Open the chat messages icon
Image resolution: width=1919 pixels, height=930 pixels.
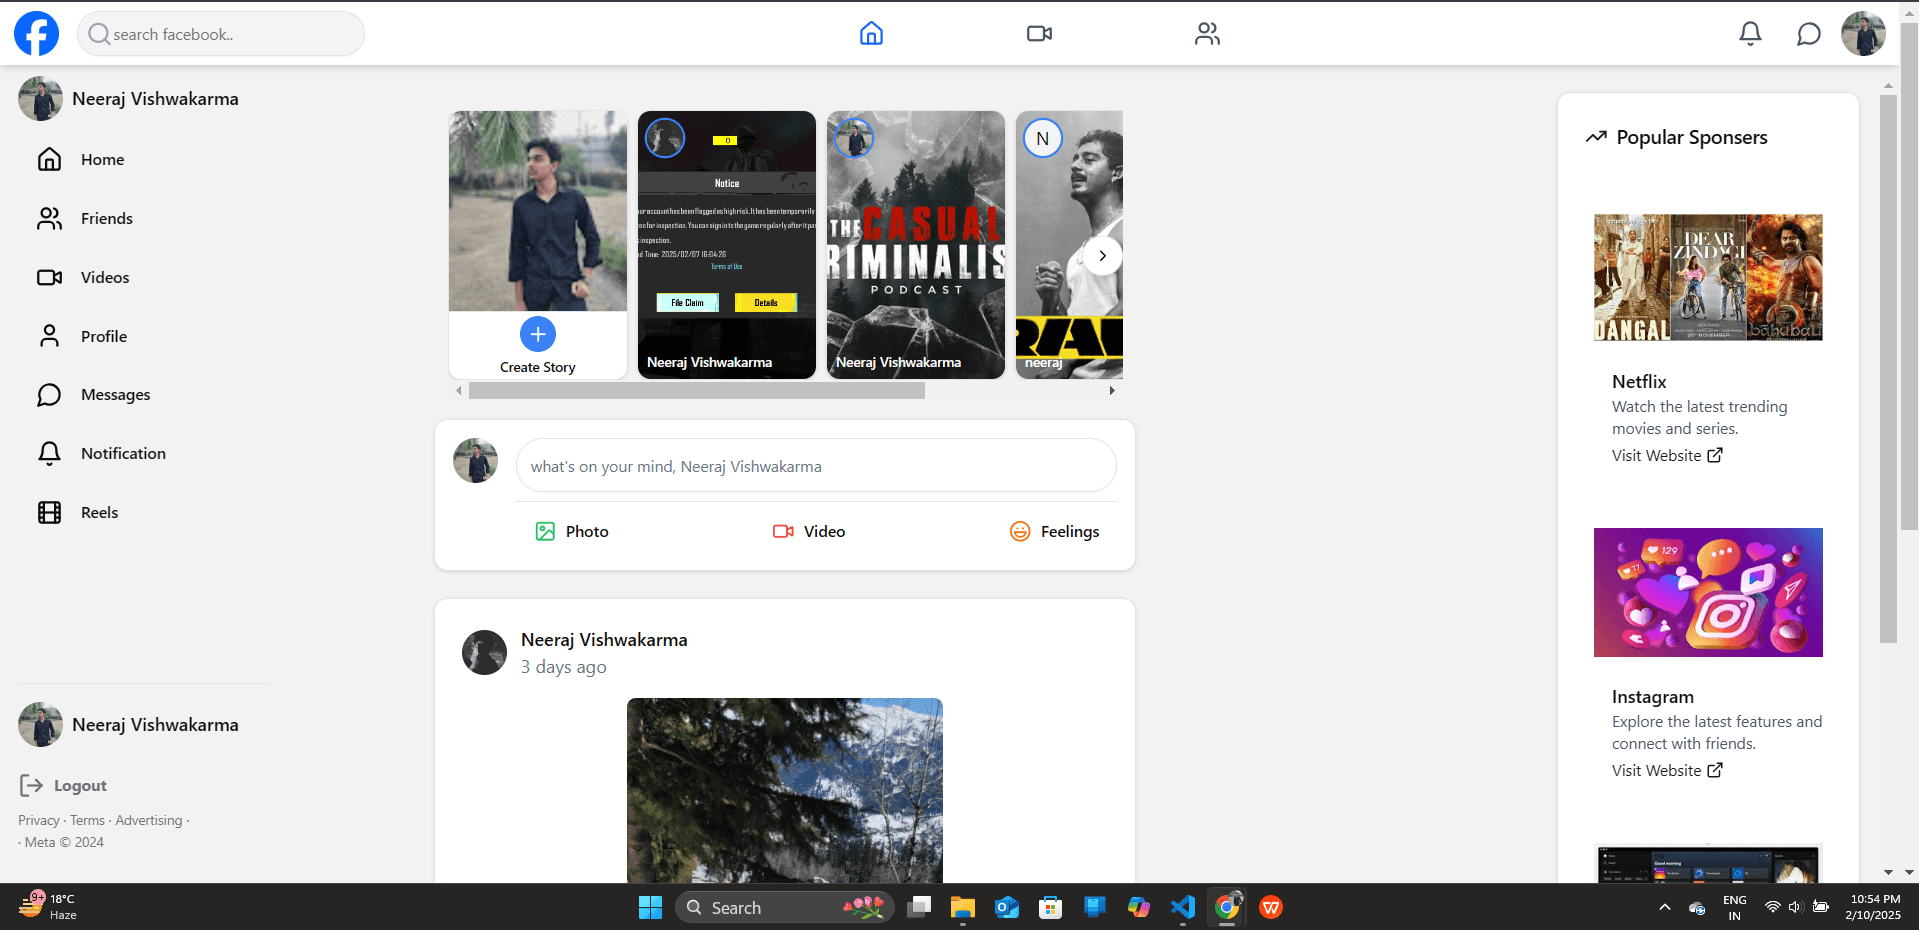pos(1808,33)
